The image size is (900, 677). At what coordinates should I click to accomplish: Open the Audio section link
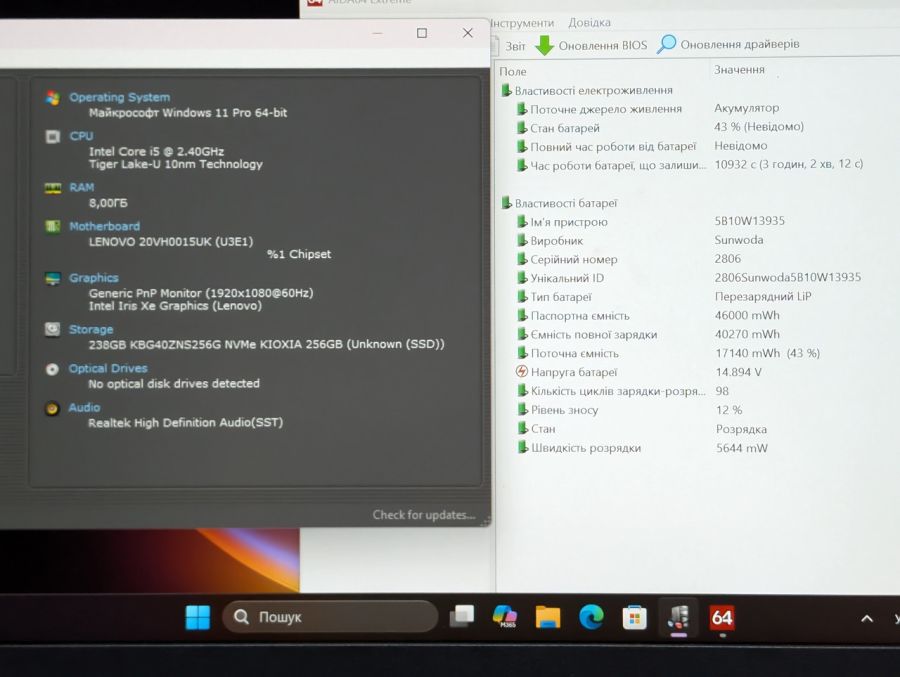(x=84, y=408)
